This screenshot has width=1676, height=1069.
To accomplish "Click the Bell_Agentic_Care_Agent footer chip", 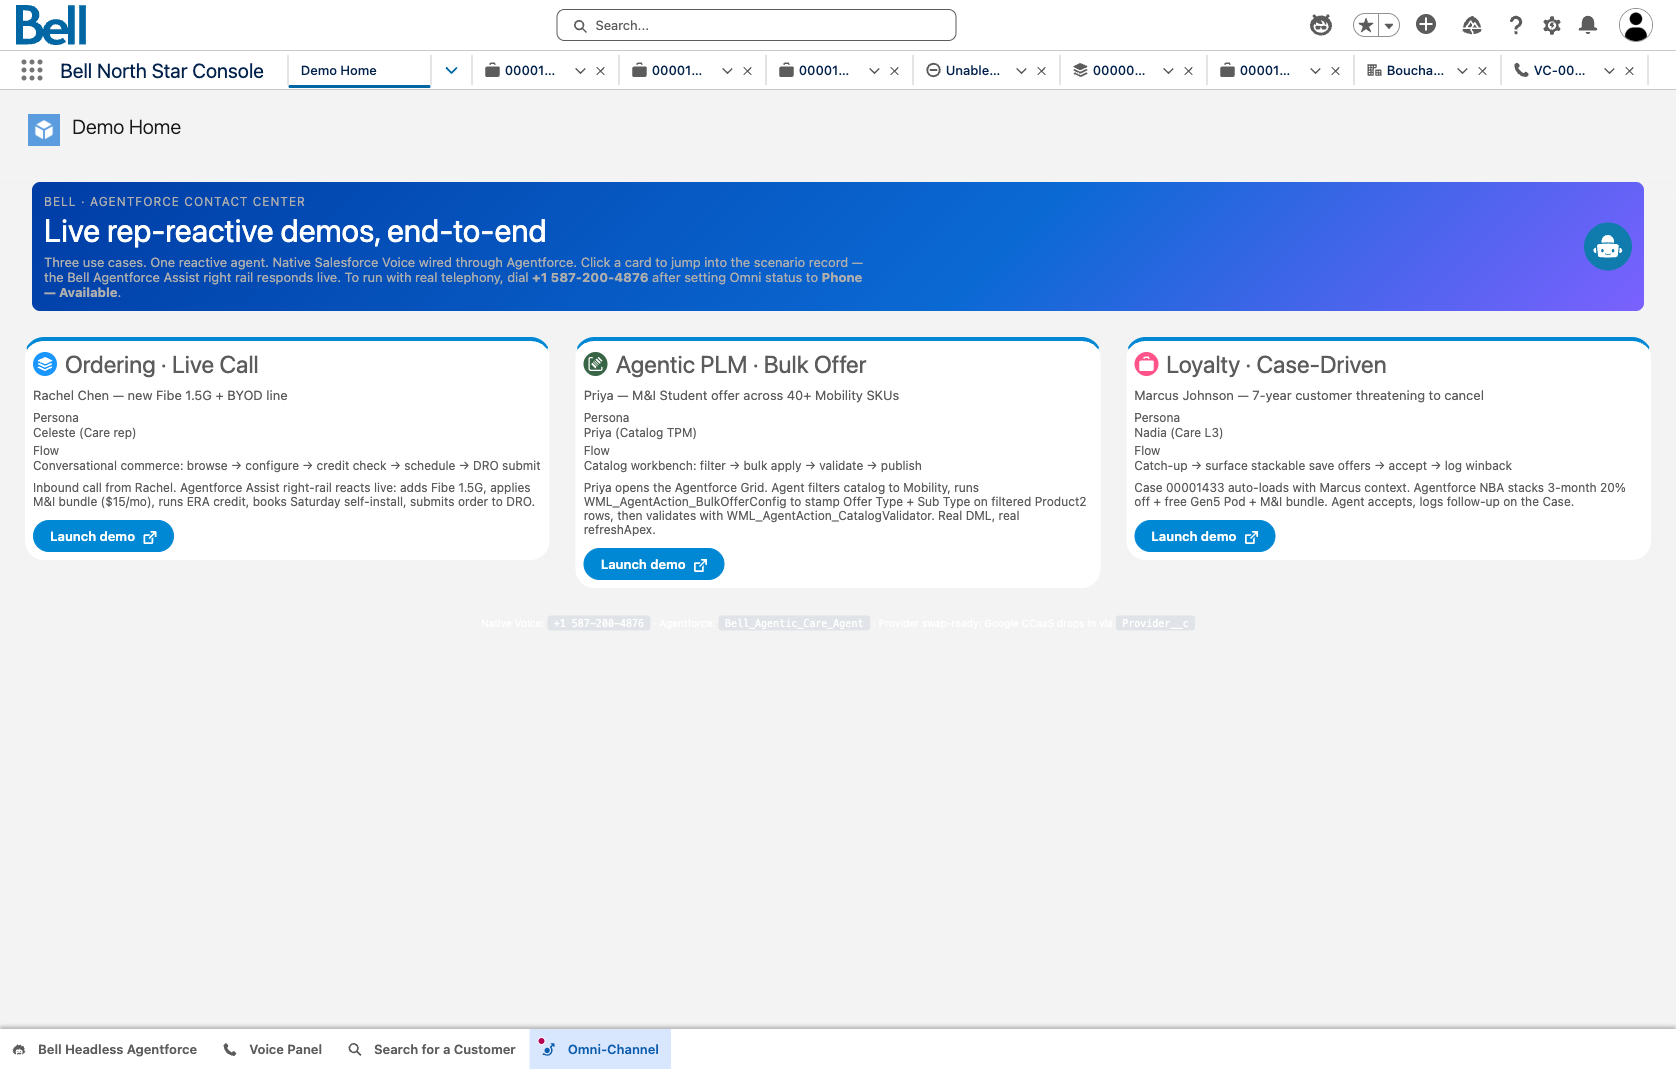I will pos(794,623).
